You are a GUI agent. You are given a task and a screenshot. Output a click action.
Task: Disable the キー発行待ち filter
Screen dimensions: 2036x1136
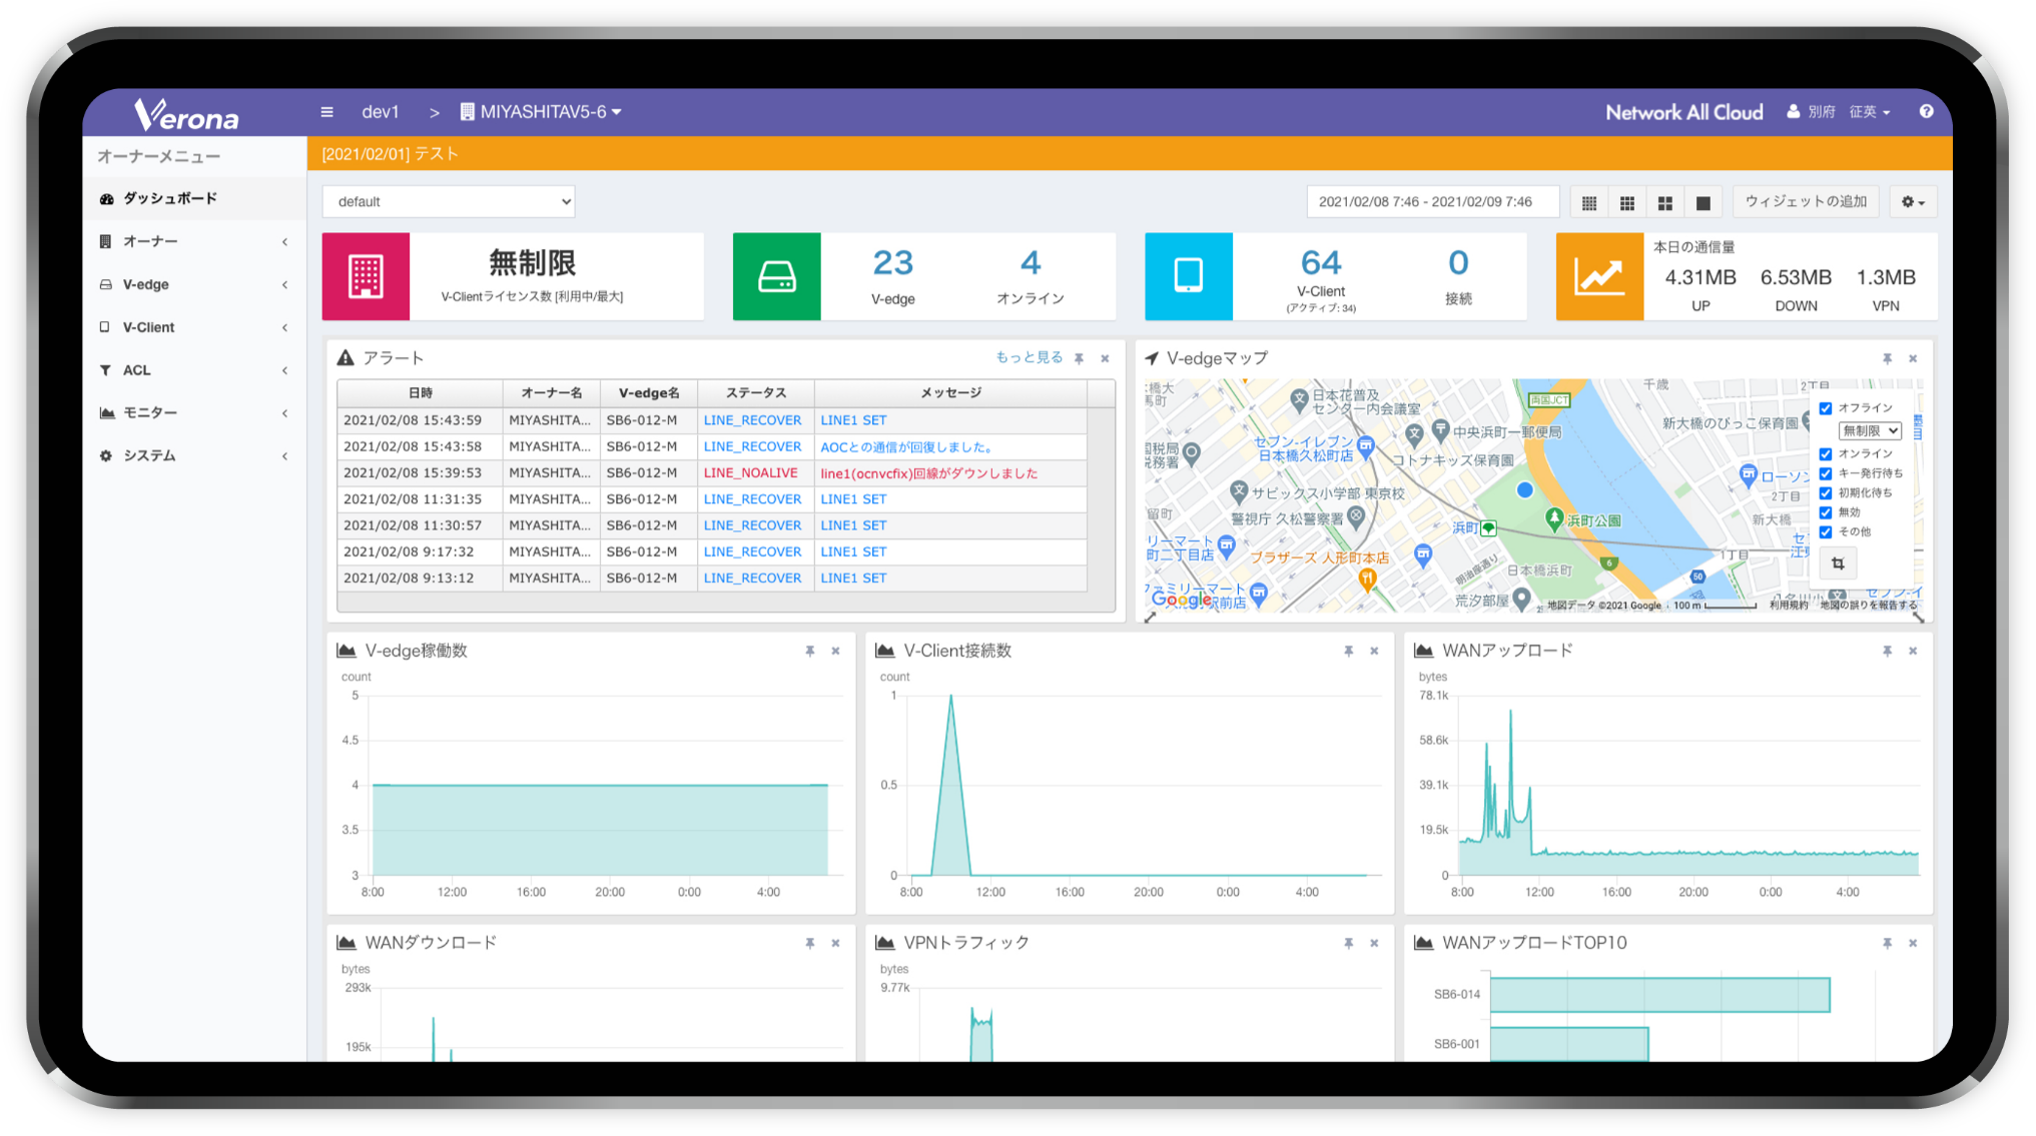coord(1826,473)
